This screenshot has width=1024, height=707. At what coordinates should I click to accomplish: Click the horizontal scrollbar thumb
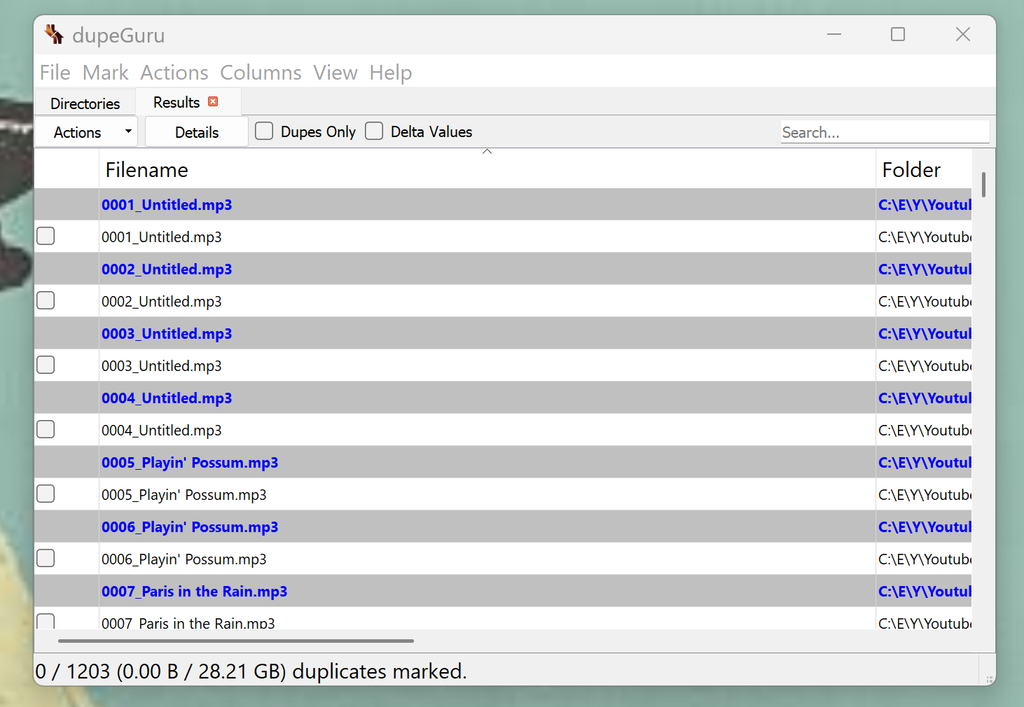click(236, 641)
